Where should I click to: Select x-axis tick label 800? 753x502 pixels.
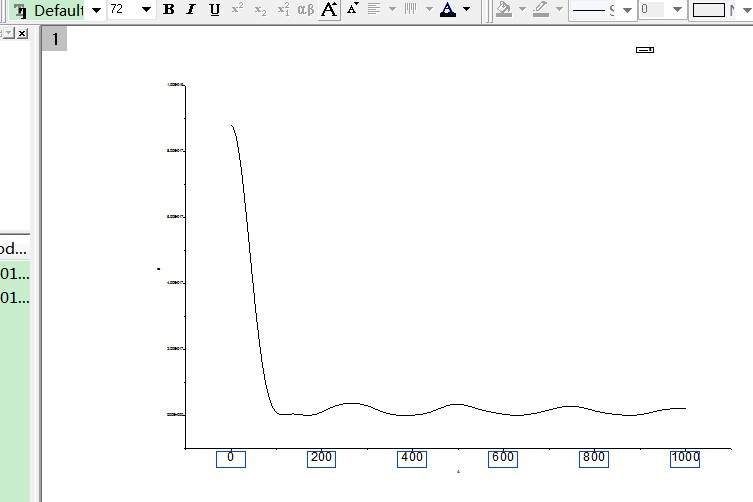point(594,459)
